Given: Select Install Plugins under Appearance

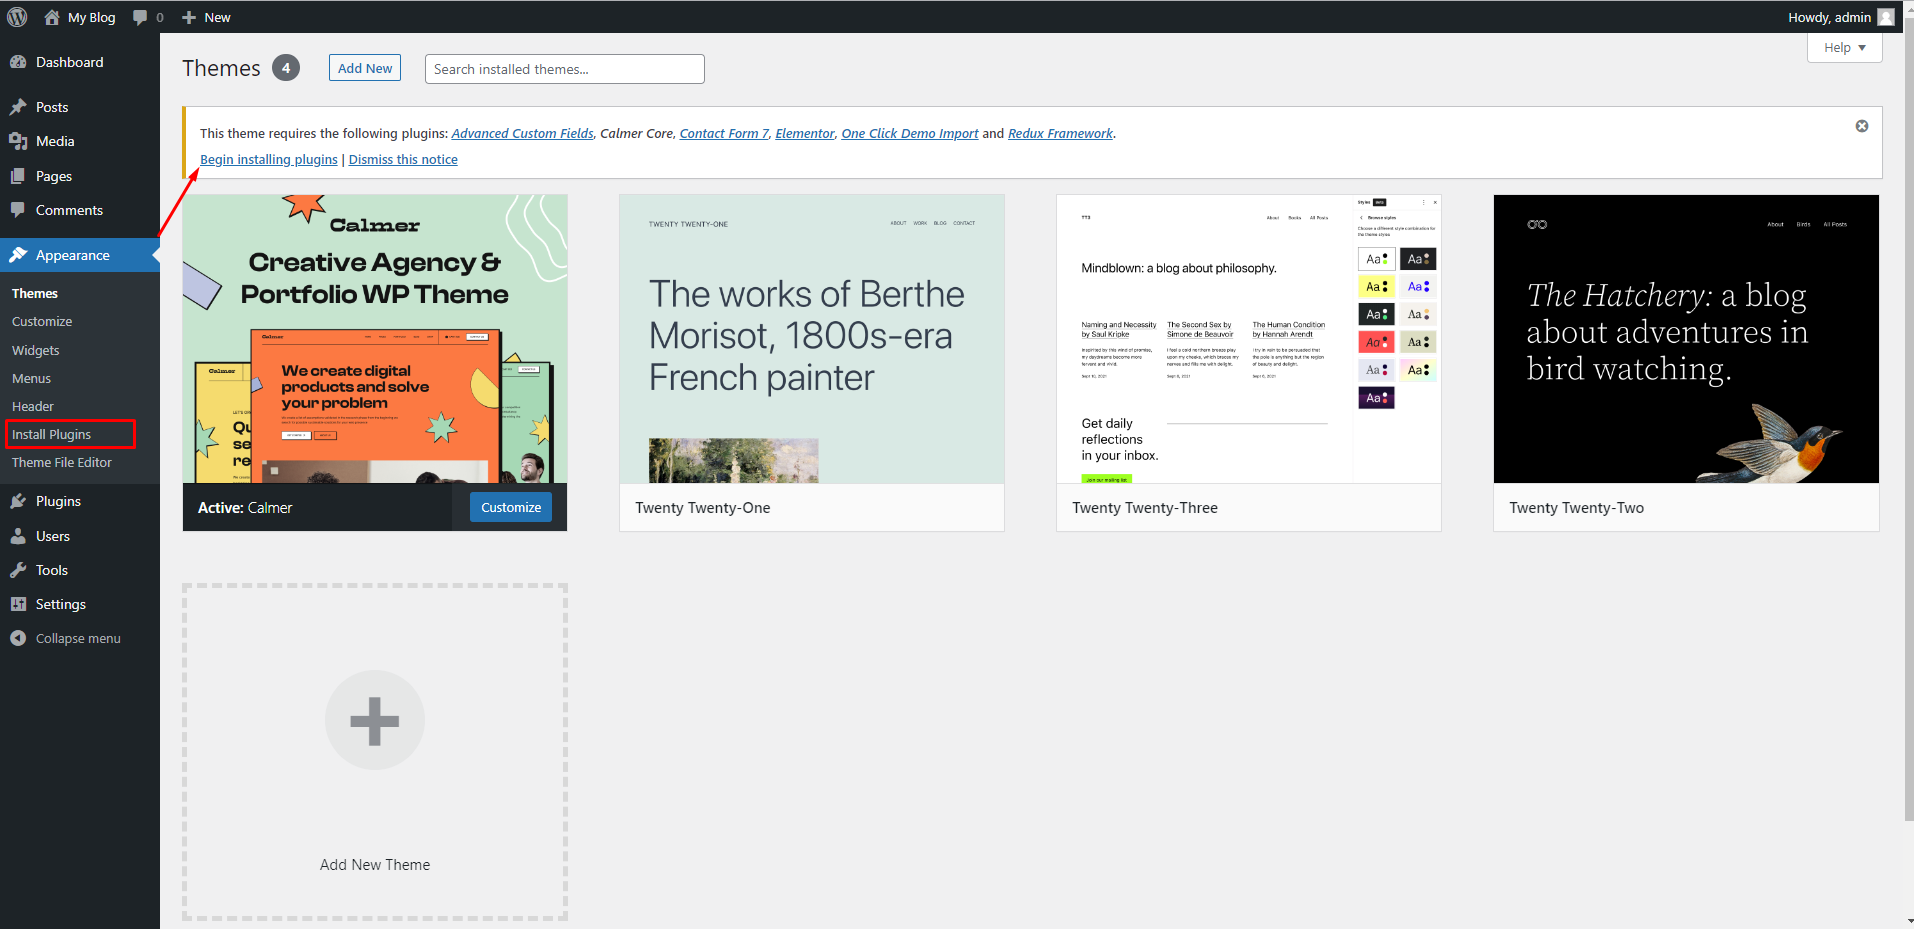Looking at the screenshot, I should pyautogui.click(x=50, y=434).
